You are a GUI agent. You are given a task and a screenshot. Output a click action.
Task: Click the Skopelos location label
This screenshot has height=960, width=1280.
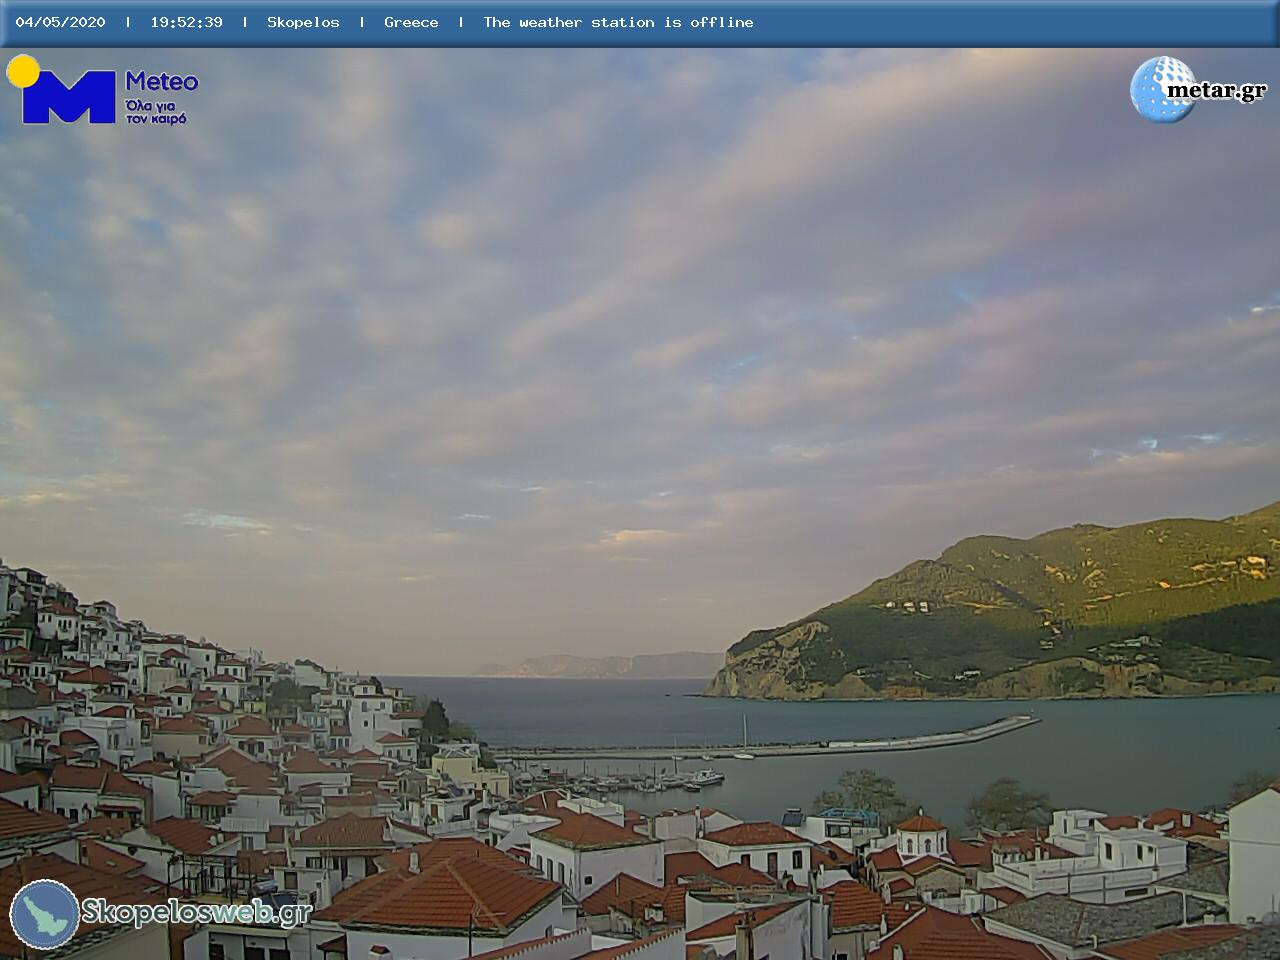tap(303, 22)
